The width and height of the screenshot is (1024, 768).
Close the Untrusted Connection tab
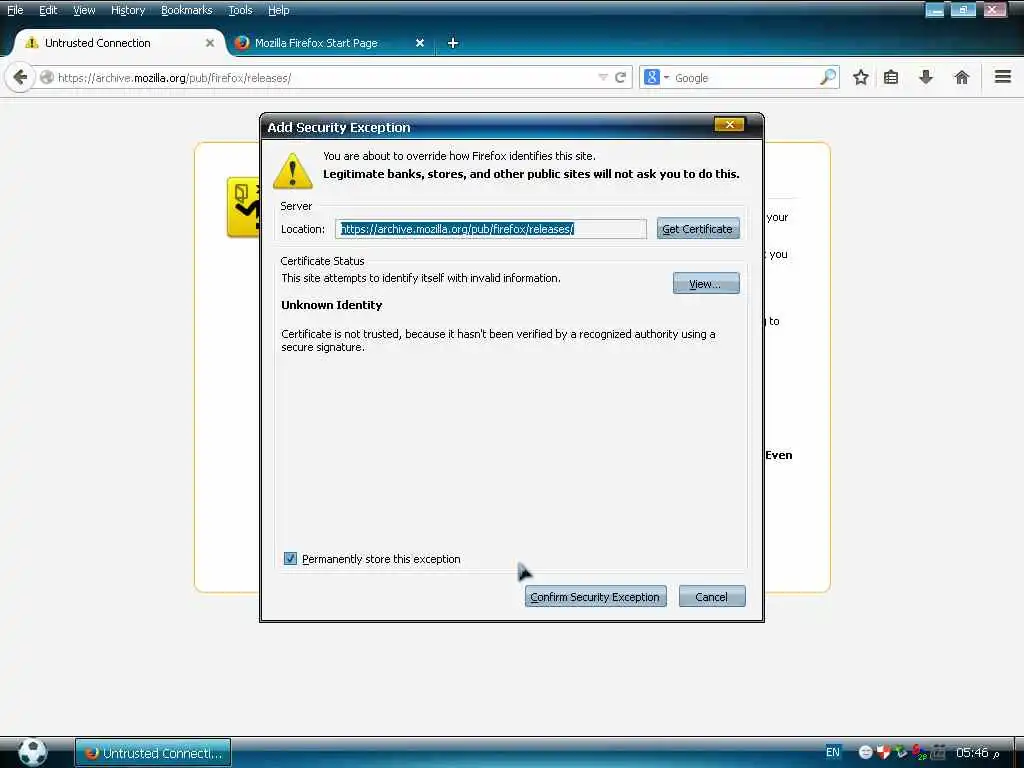click(210, 43)
